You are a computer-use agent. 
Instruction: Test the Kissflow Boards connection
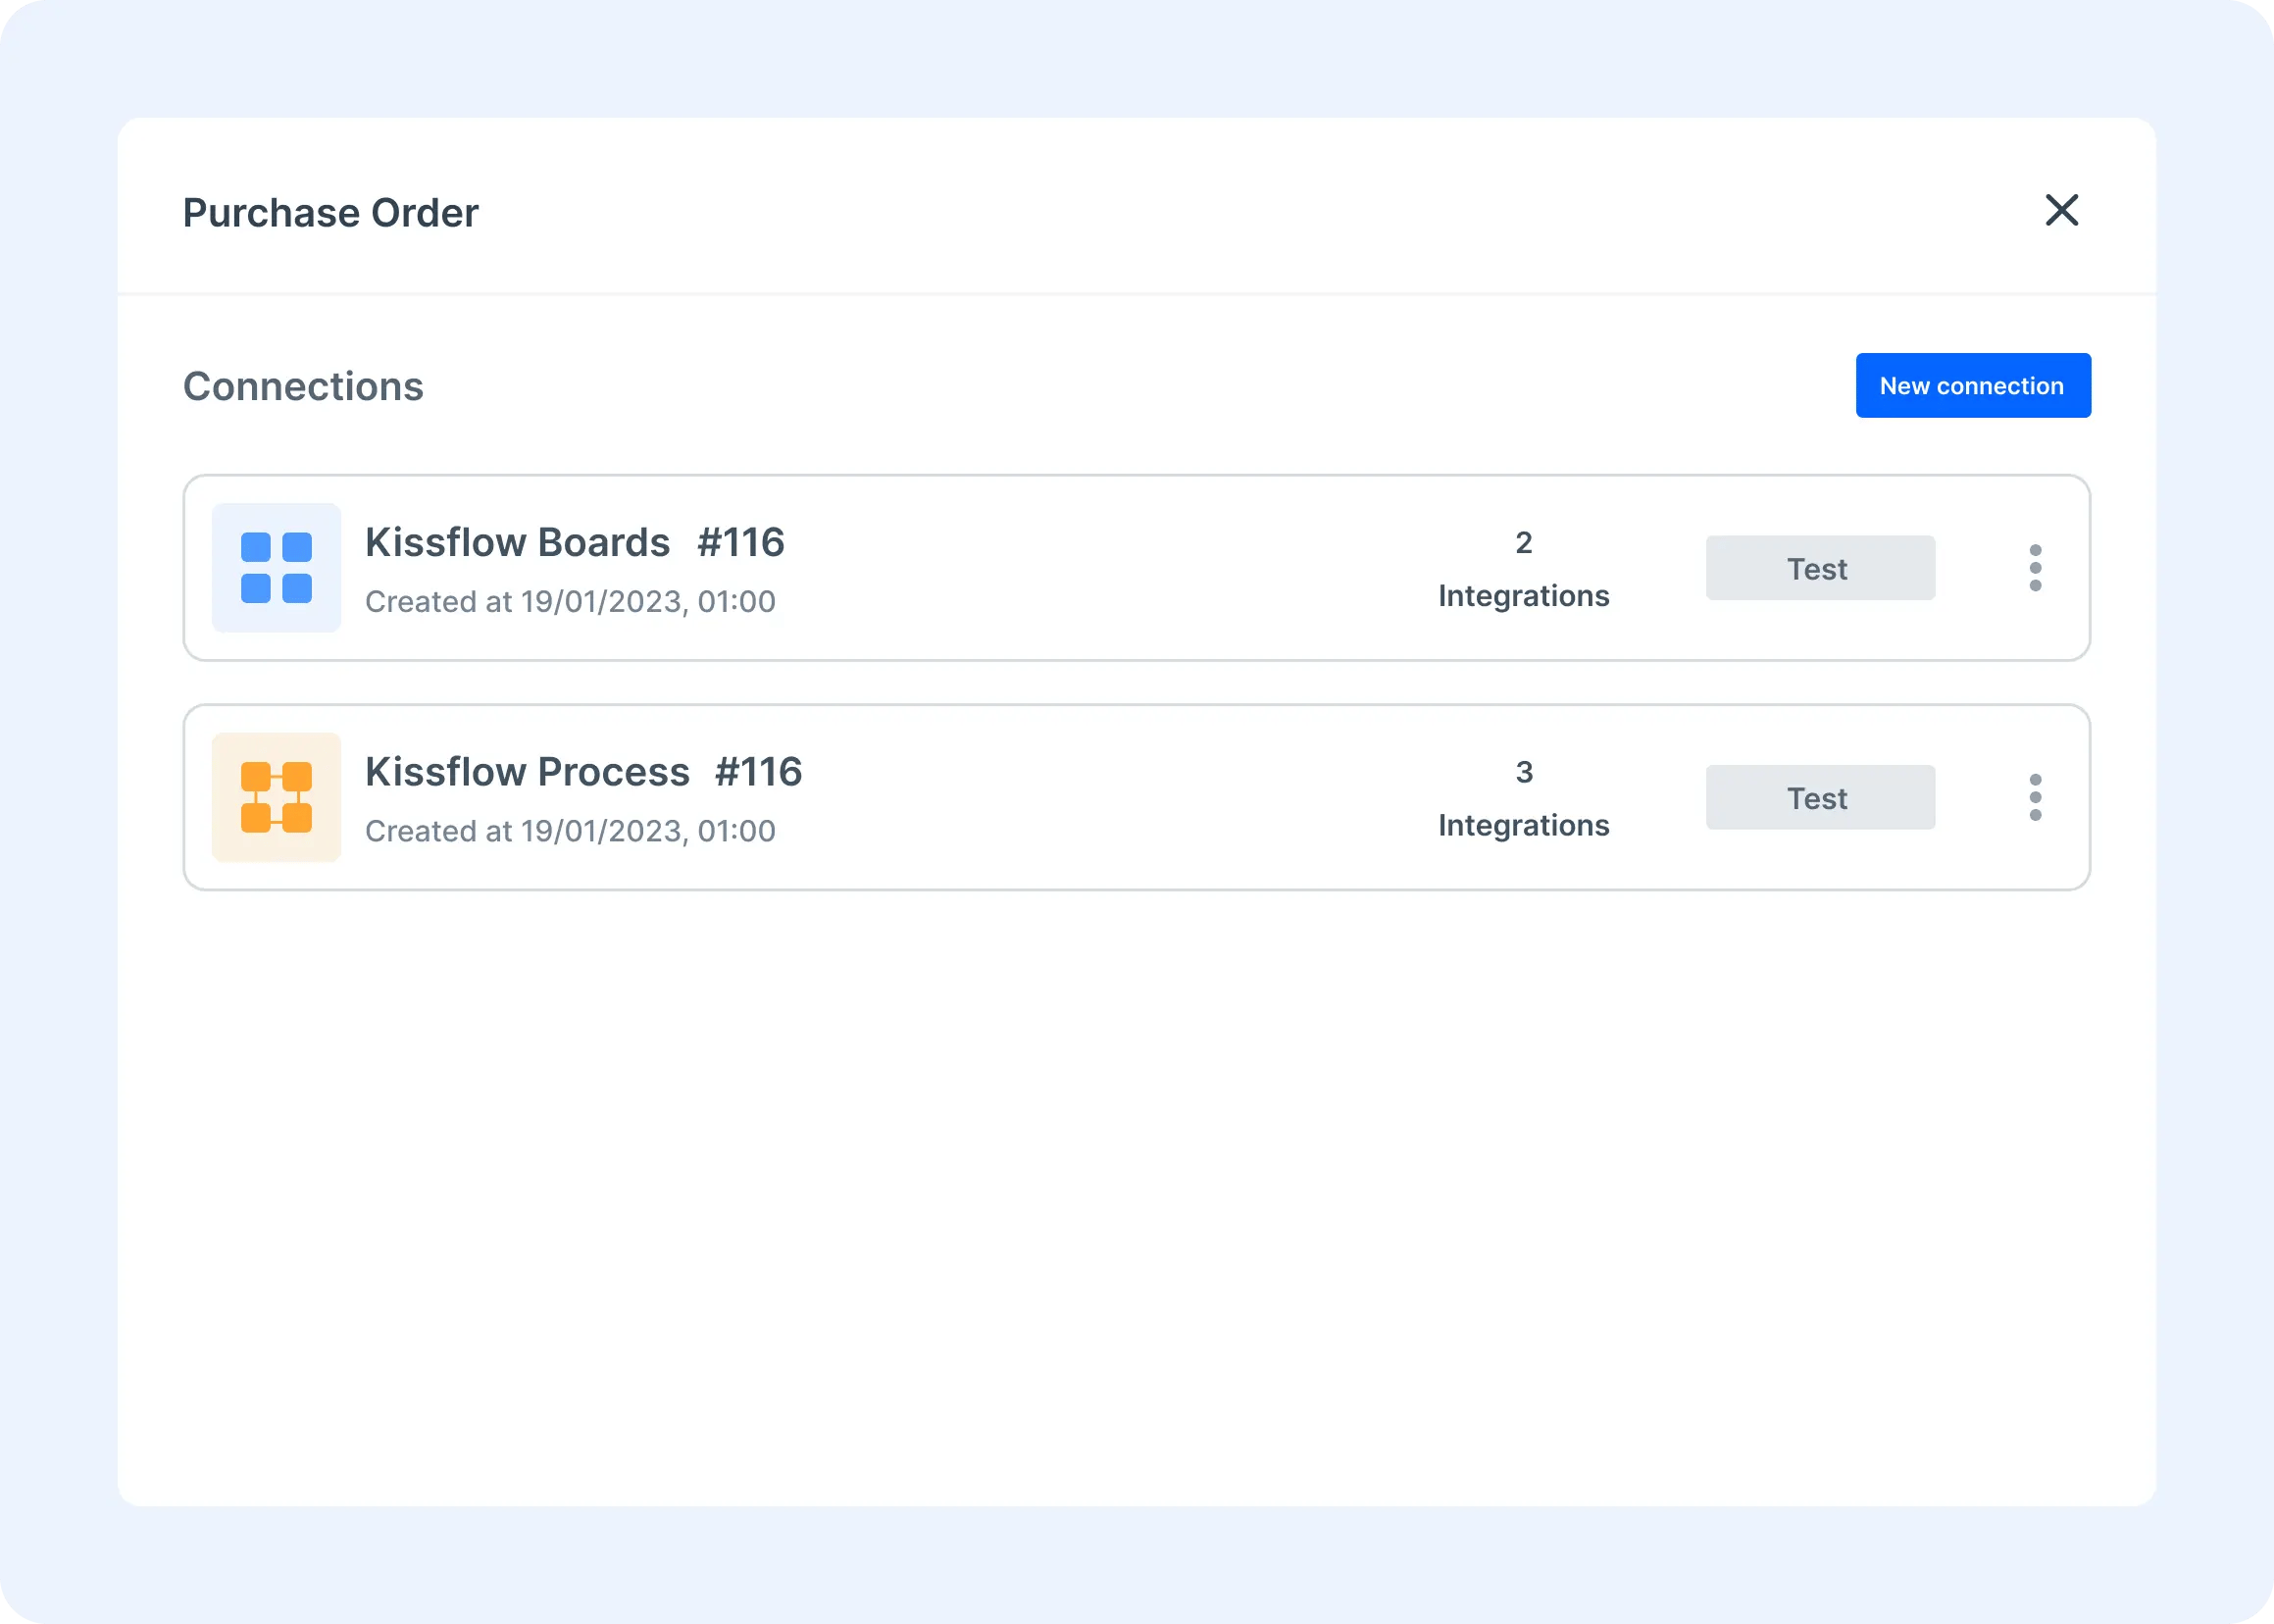click(x=1819, y=566)
